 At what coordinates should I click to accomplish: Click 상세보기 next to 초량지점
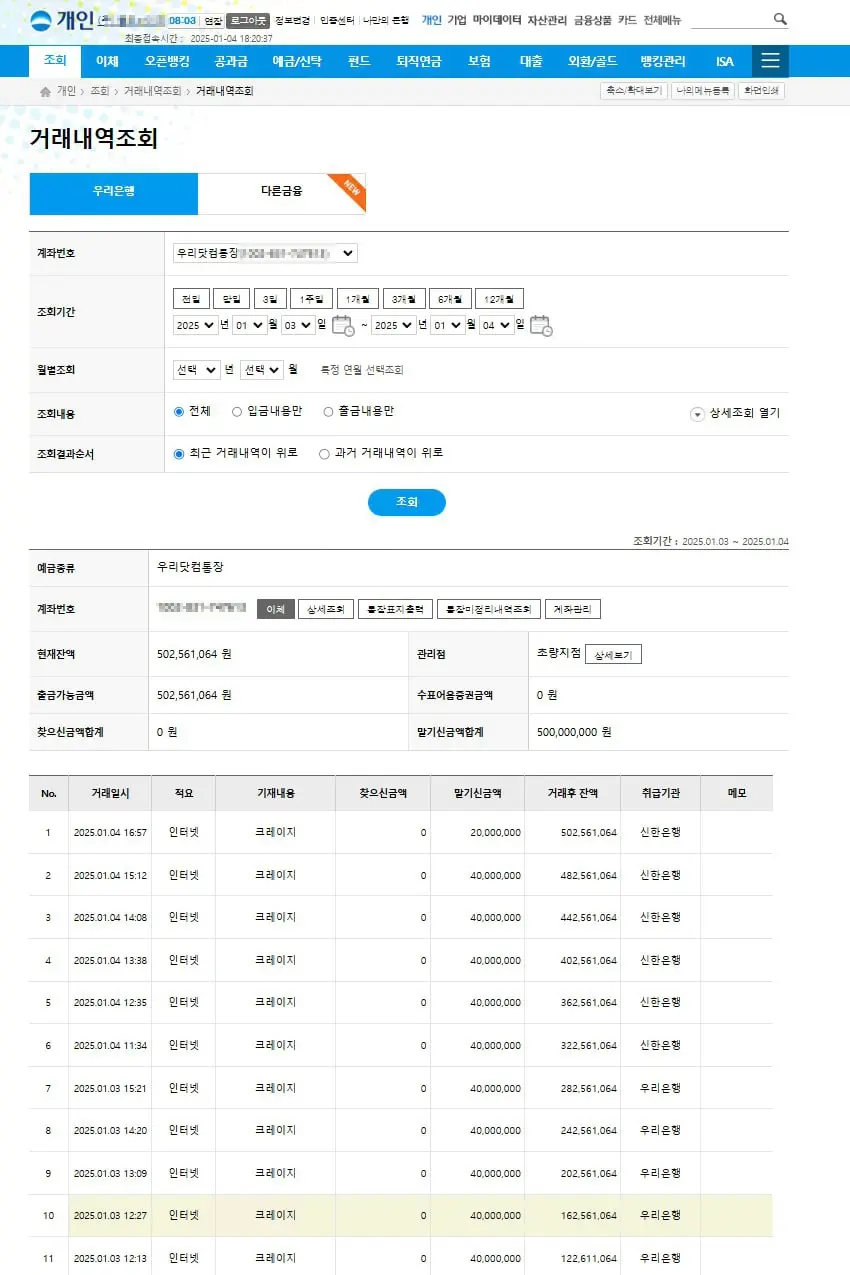pos(613,655)
